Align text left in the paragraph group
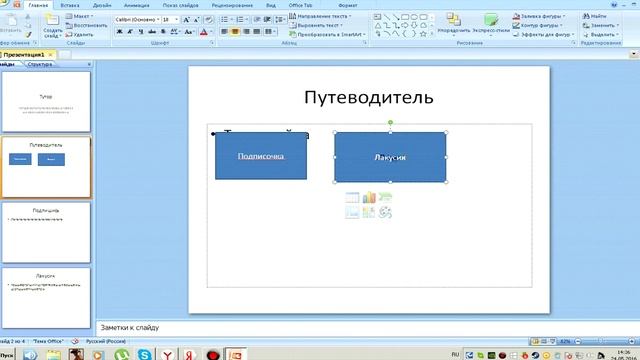 tap(224, 31)
